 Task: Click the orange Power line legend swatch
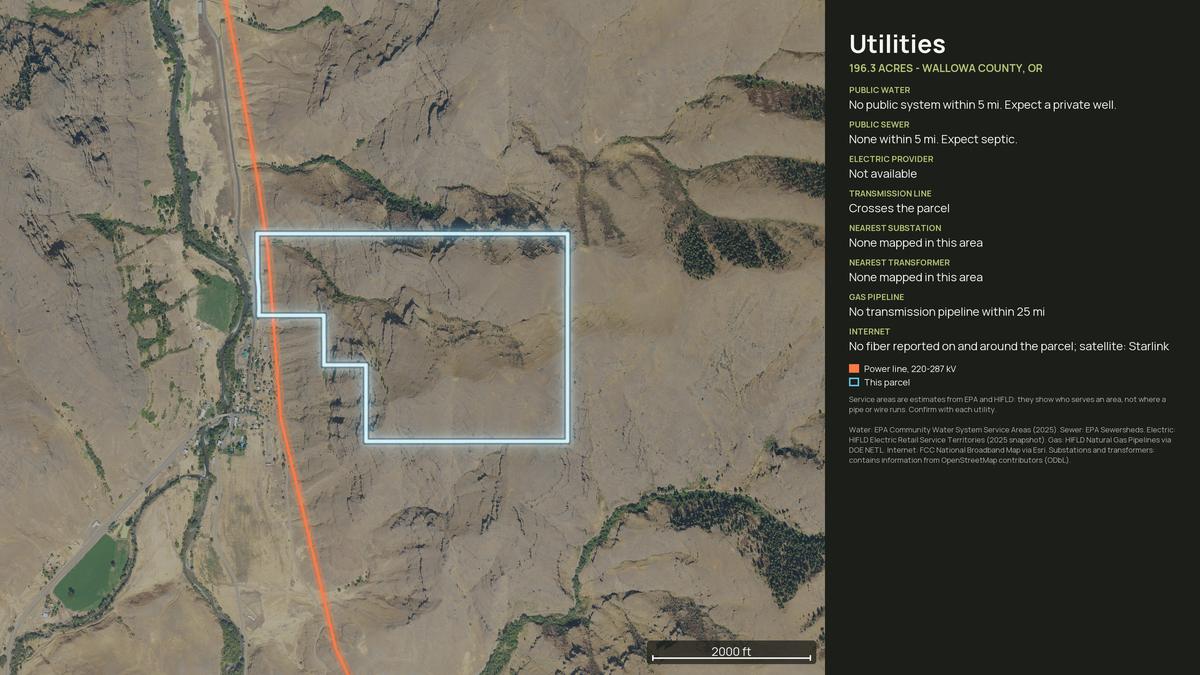(854, 369)
